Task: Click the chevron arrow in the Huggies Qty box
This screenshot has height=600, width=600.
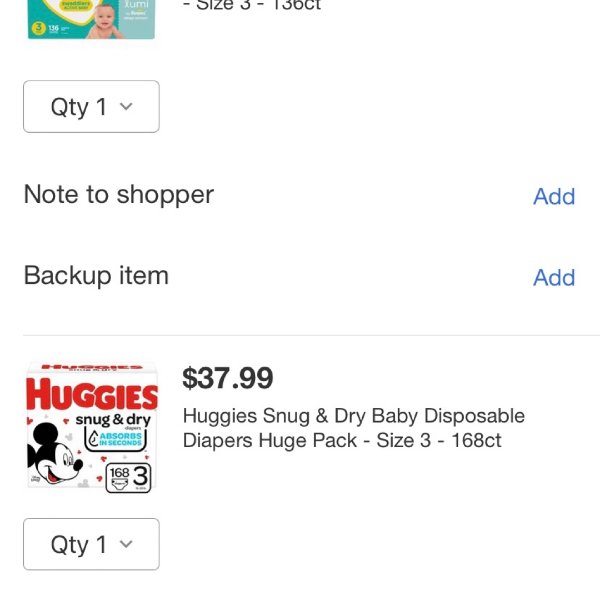Action: (x=126, y=544)
